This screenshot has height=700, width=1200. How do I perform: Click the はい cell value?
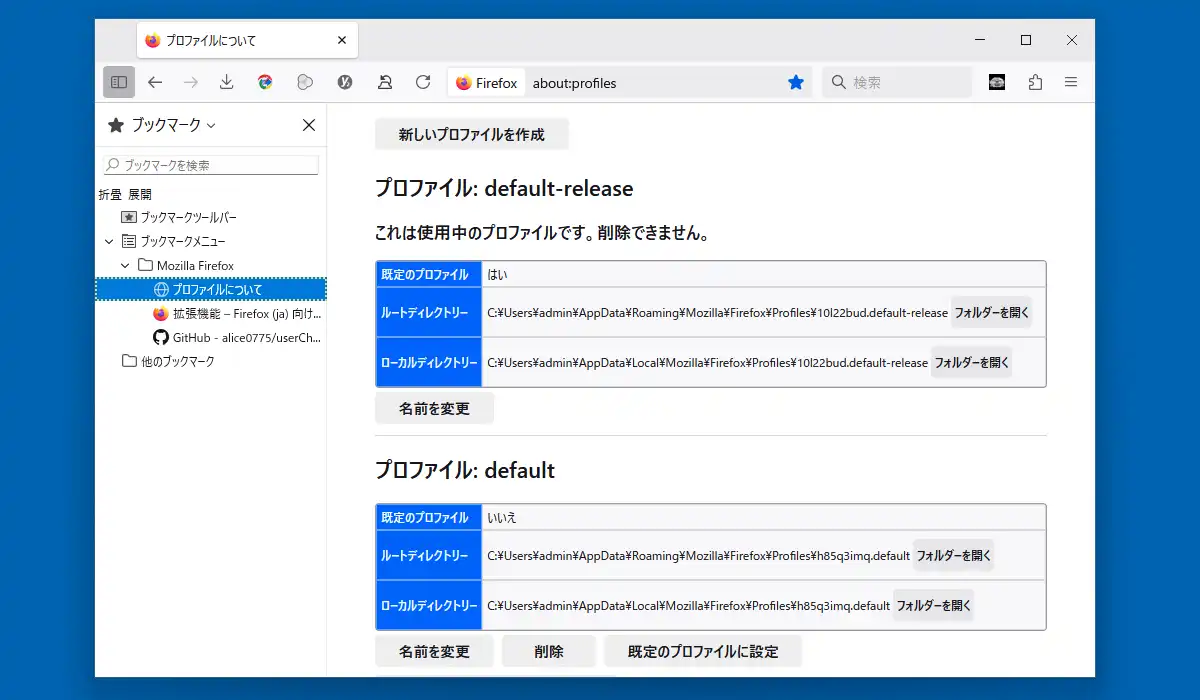tap(498, 274)
